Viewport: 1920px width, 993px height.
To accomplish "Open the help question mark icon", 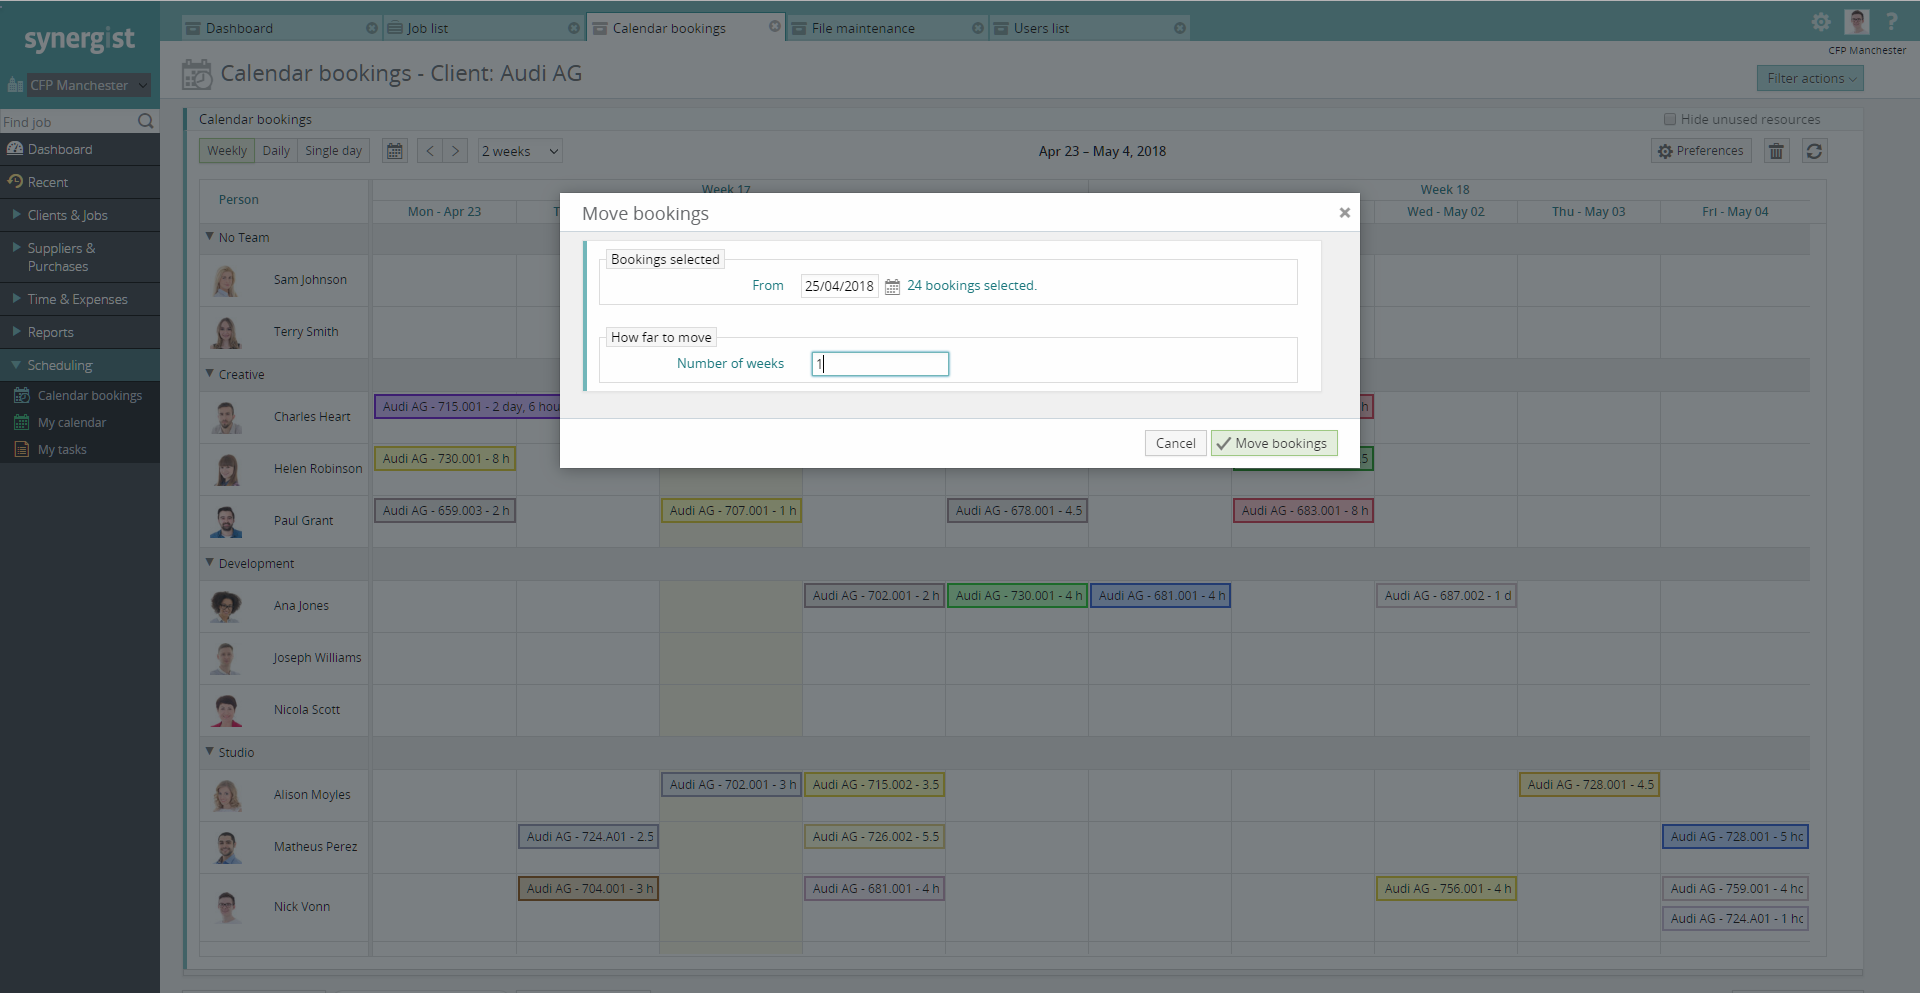I will point(1891,22).
